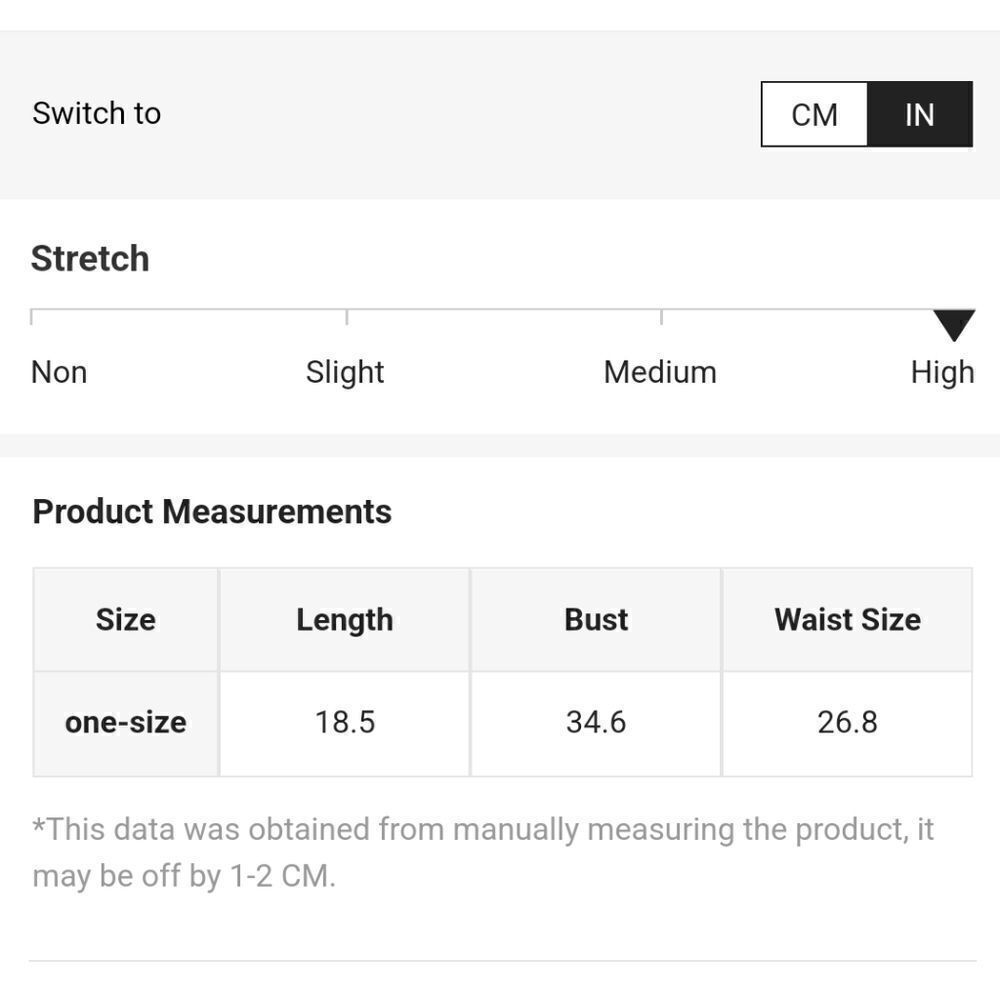This screenshot has width=1000, height=1000.
Task: Click the 26.8 waist value cell
Action: tap(848, 723)
